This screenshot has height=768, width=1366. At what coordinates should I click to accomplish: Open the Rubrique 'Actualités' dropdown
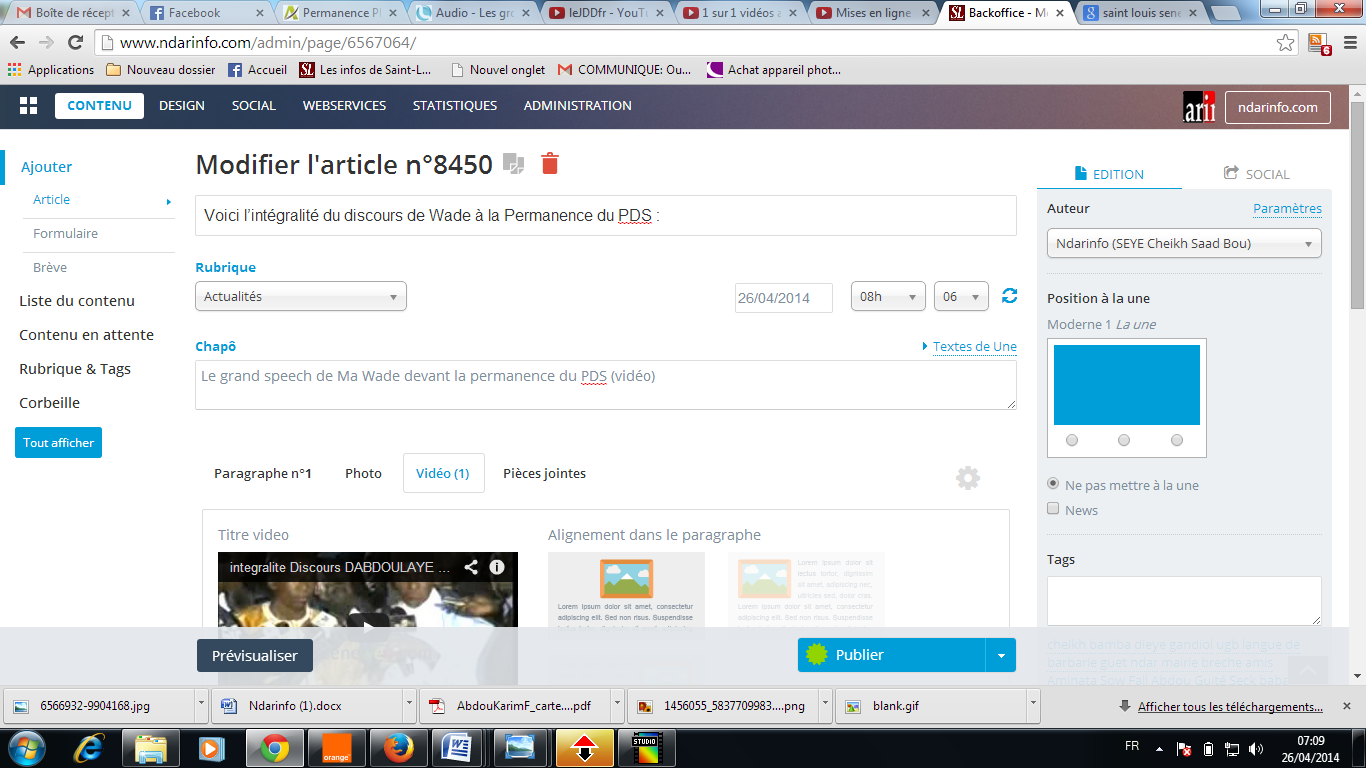click(x=300, y=297)
